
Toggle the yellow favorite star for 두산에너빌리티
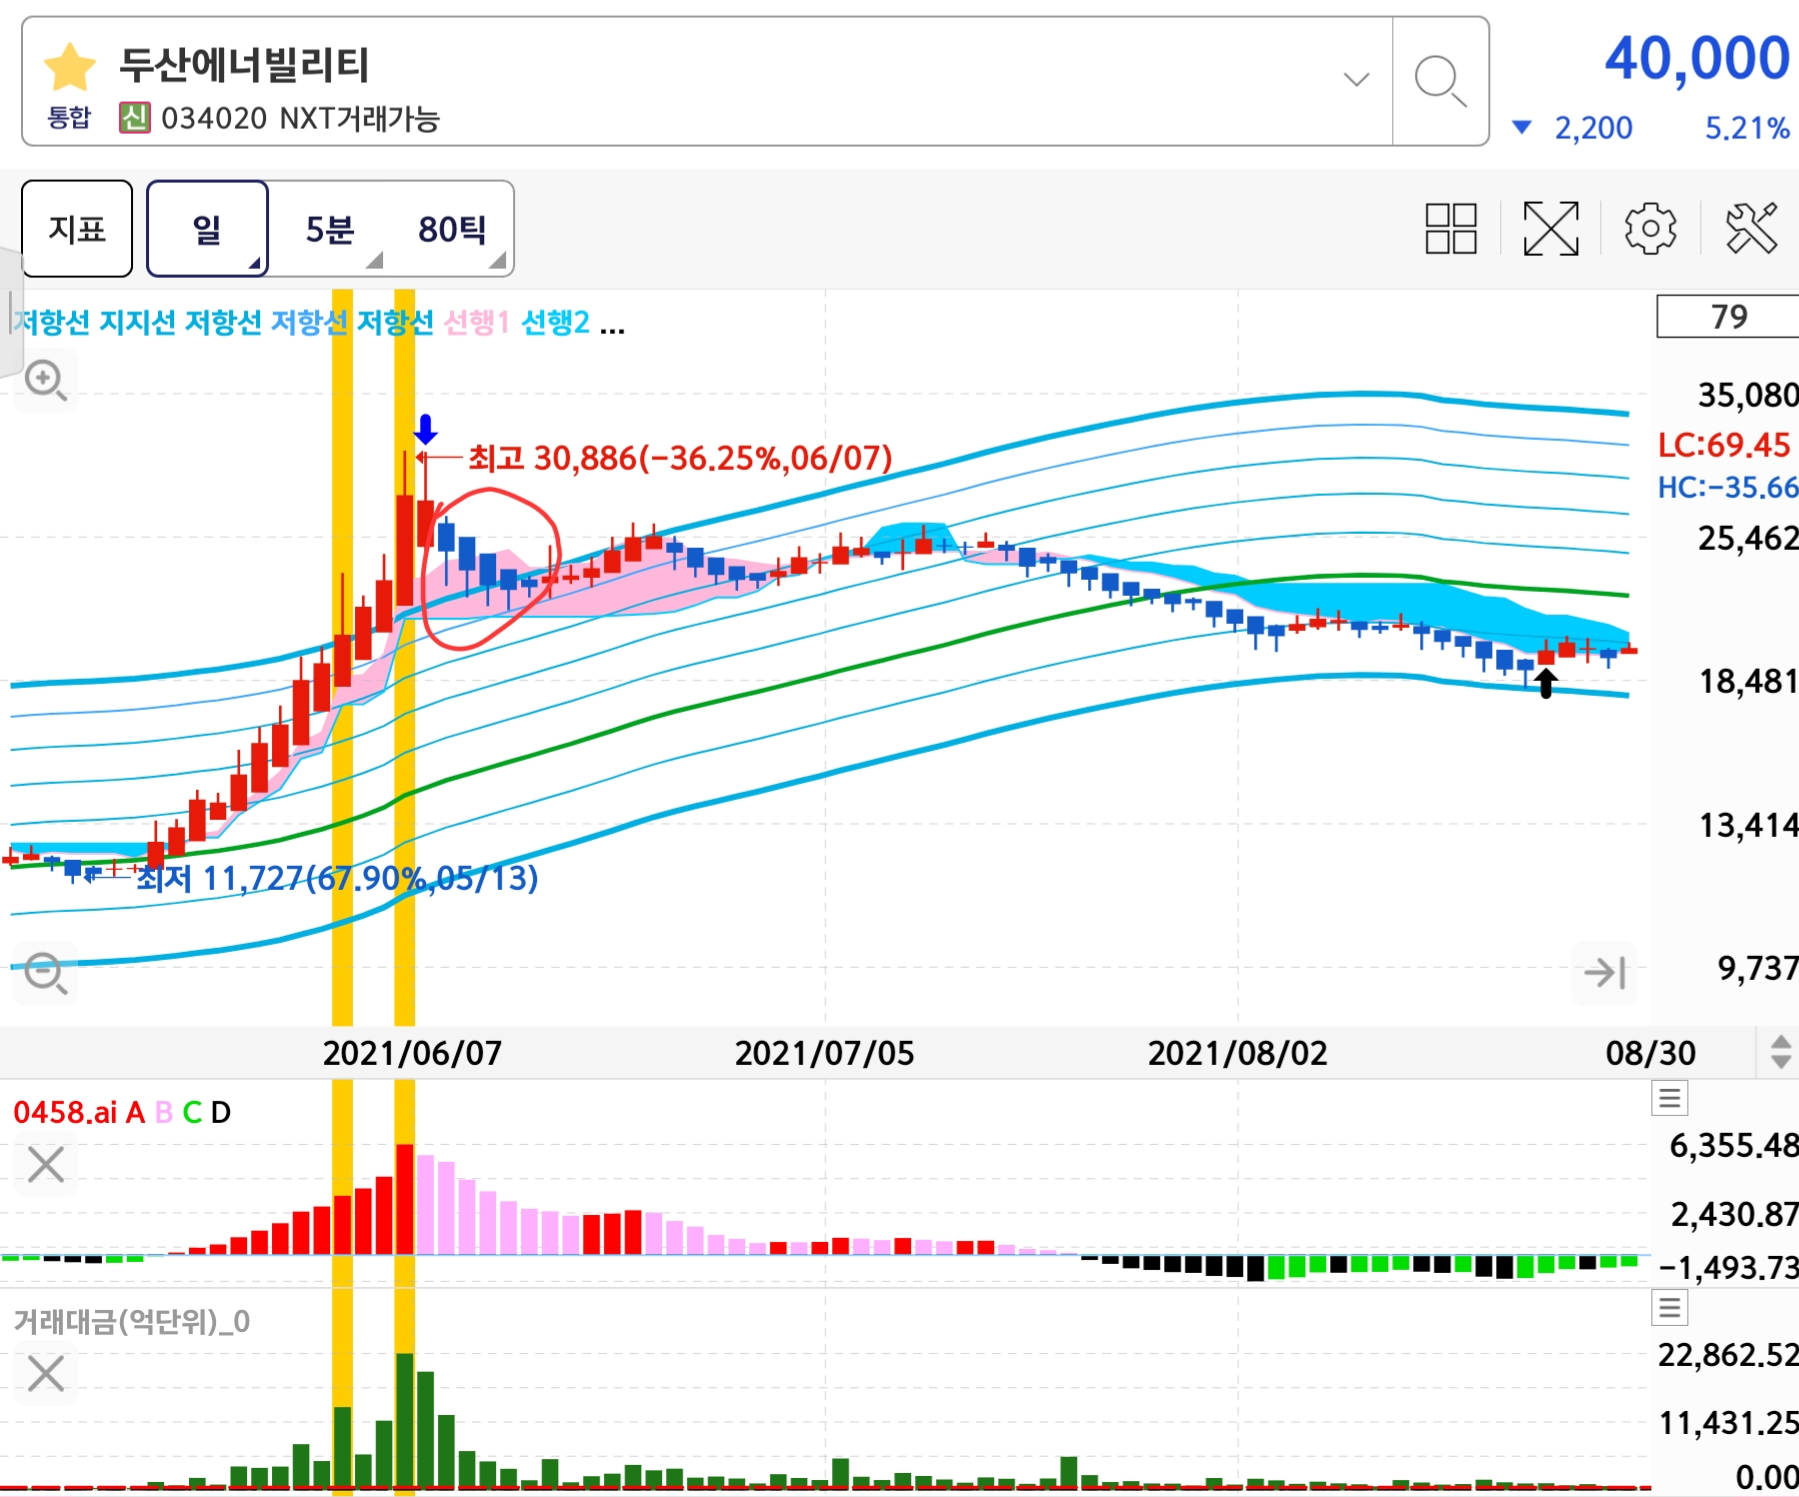[69, 68]
